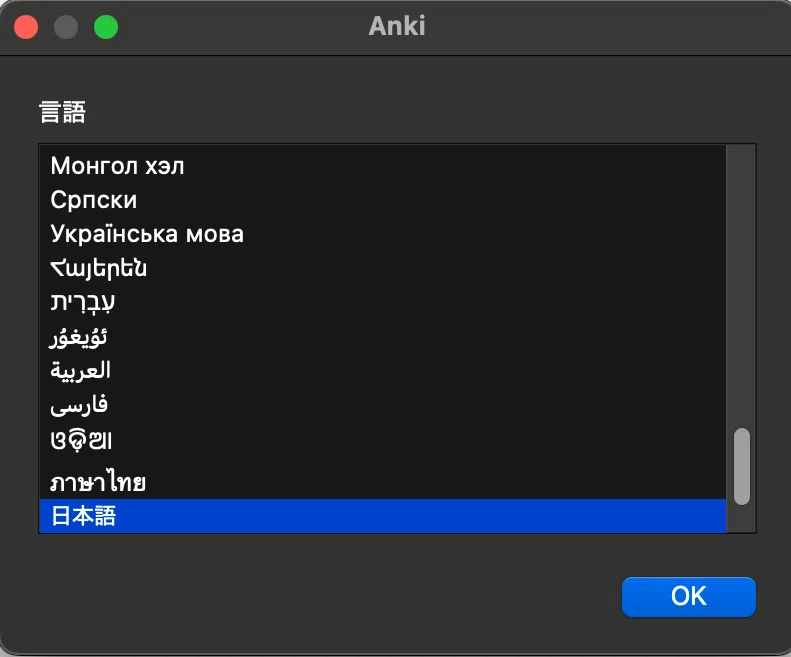This screenshot has height=657, width=791.
Task: Choose Thai ภาษาไทย language
Action: (382, 481)
